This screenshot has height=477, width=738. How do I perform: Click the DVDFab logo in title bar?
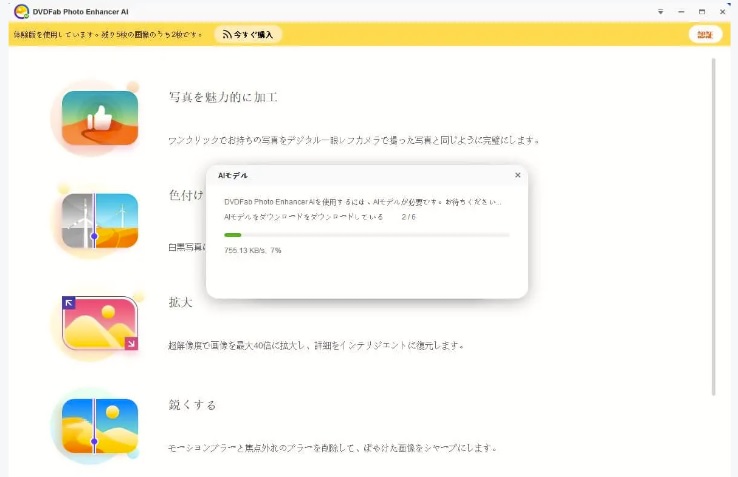click(x=21, y=11)
